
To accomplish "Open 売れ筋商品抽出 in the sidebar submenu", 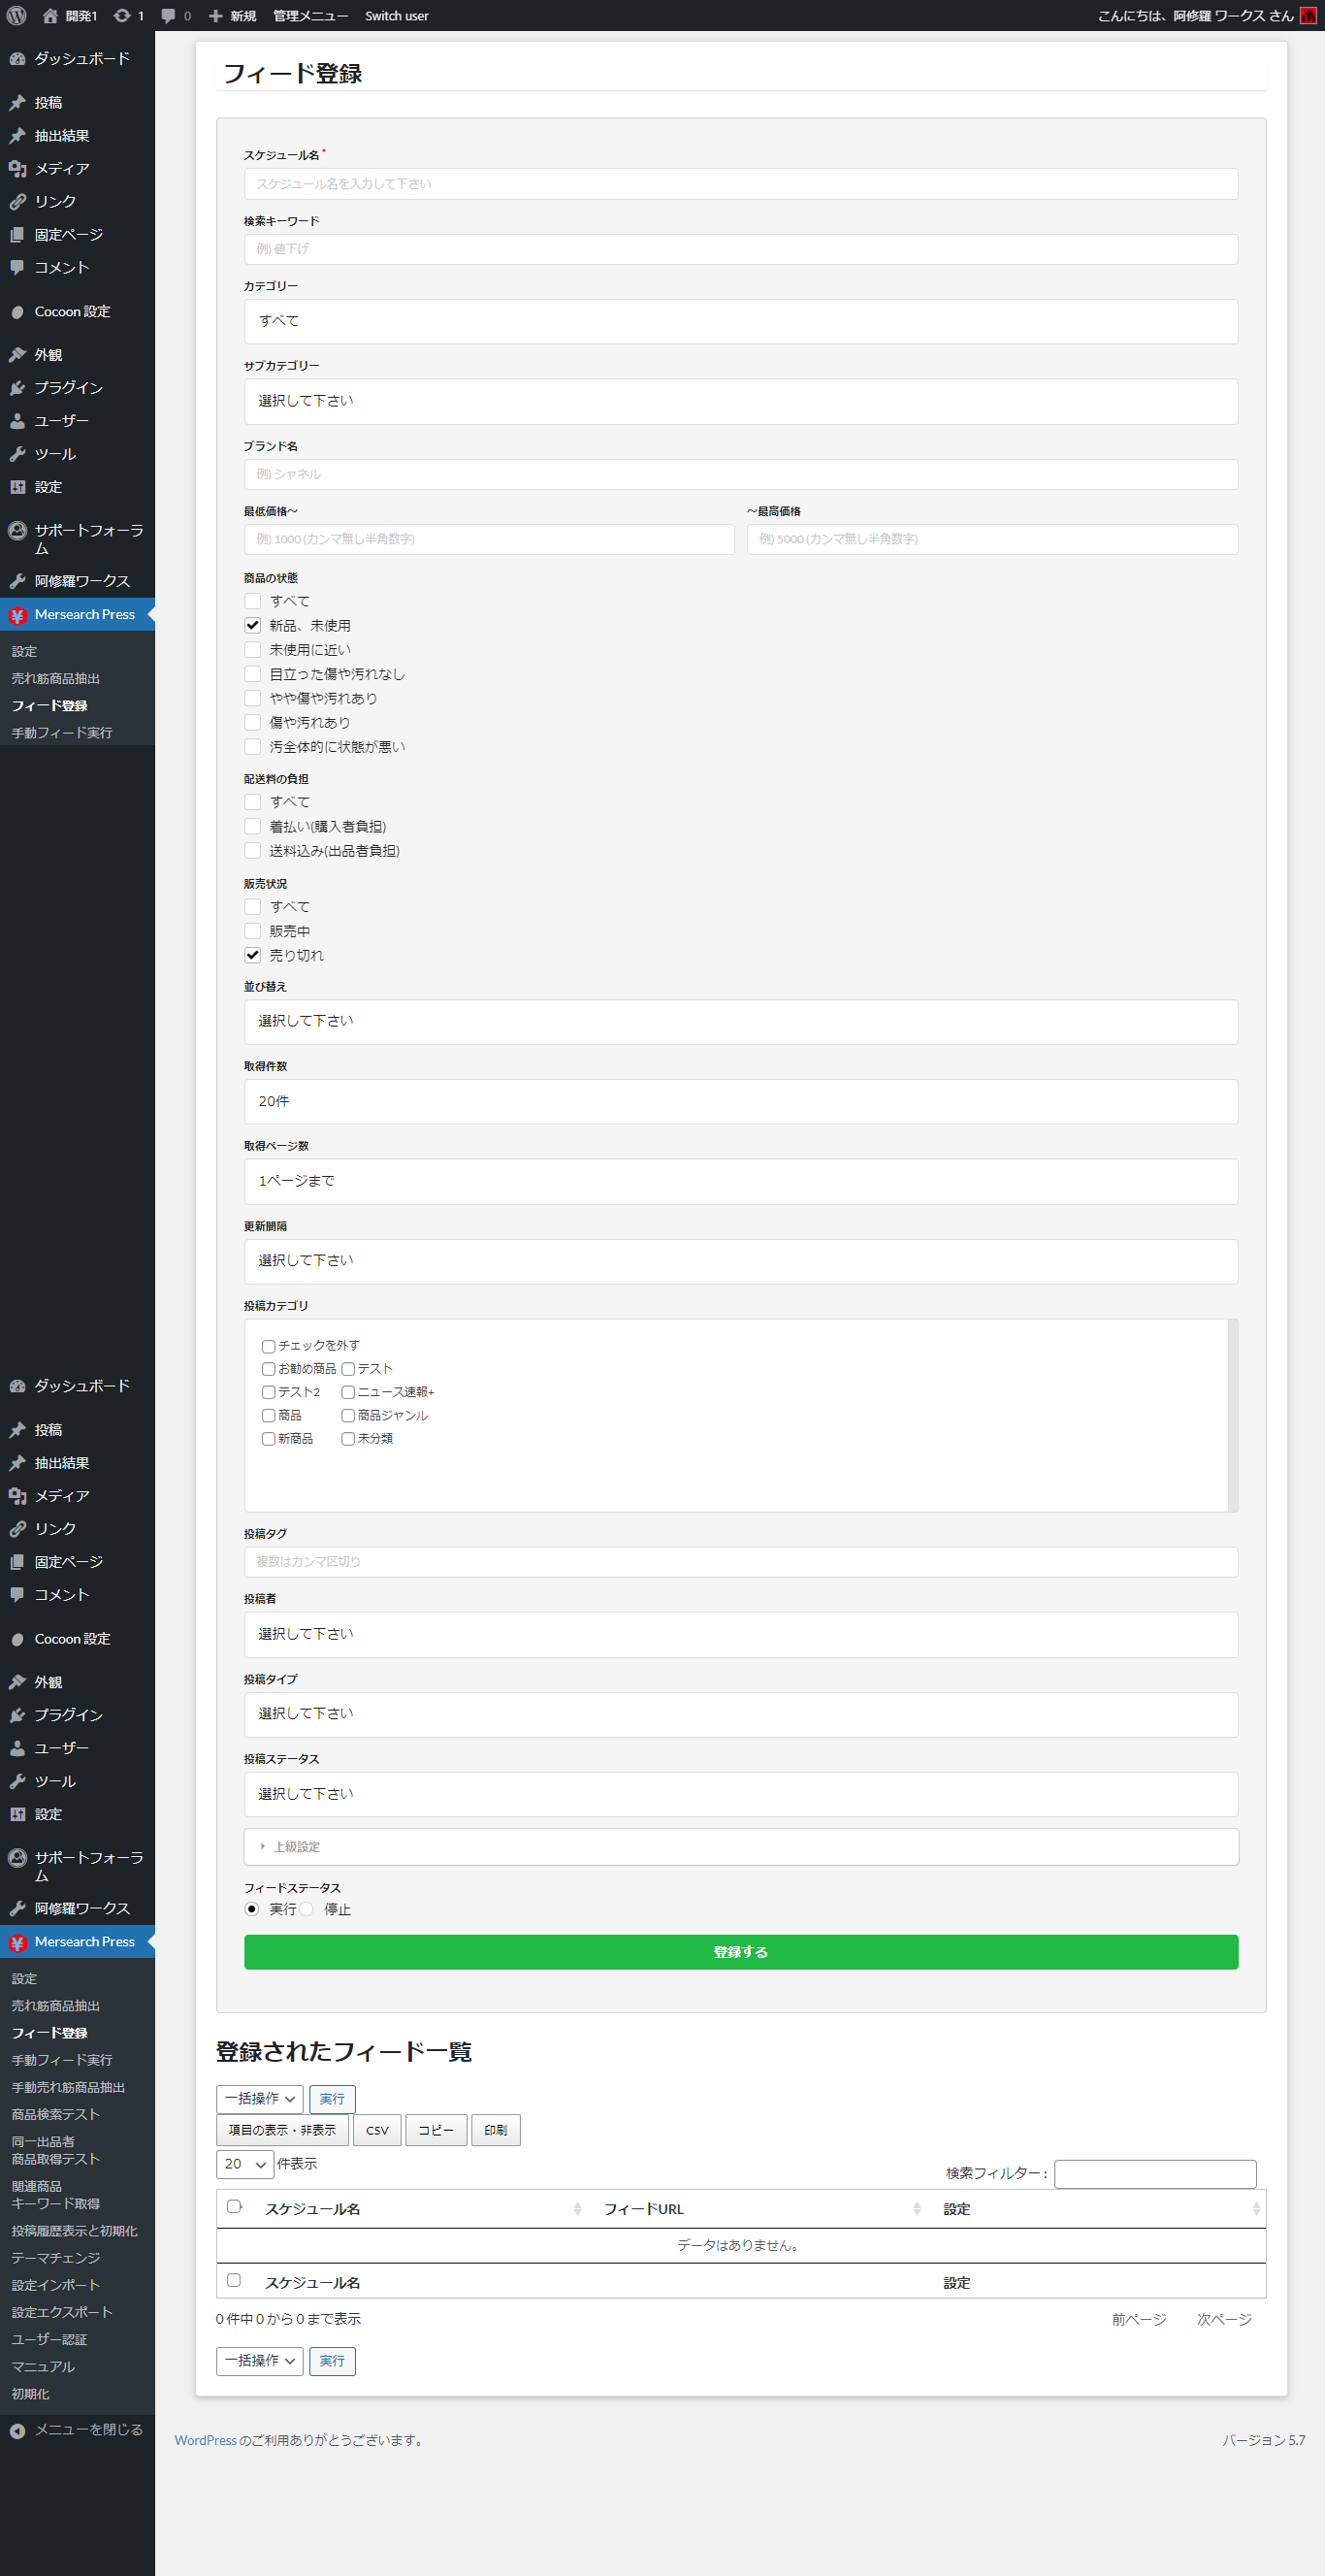I will click(x=56, y=679).
